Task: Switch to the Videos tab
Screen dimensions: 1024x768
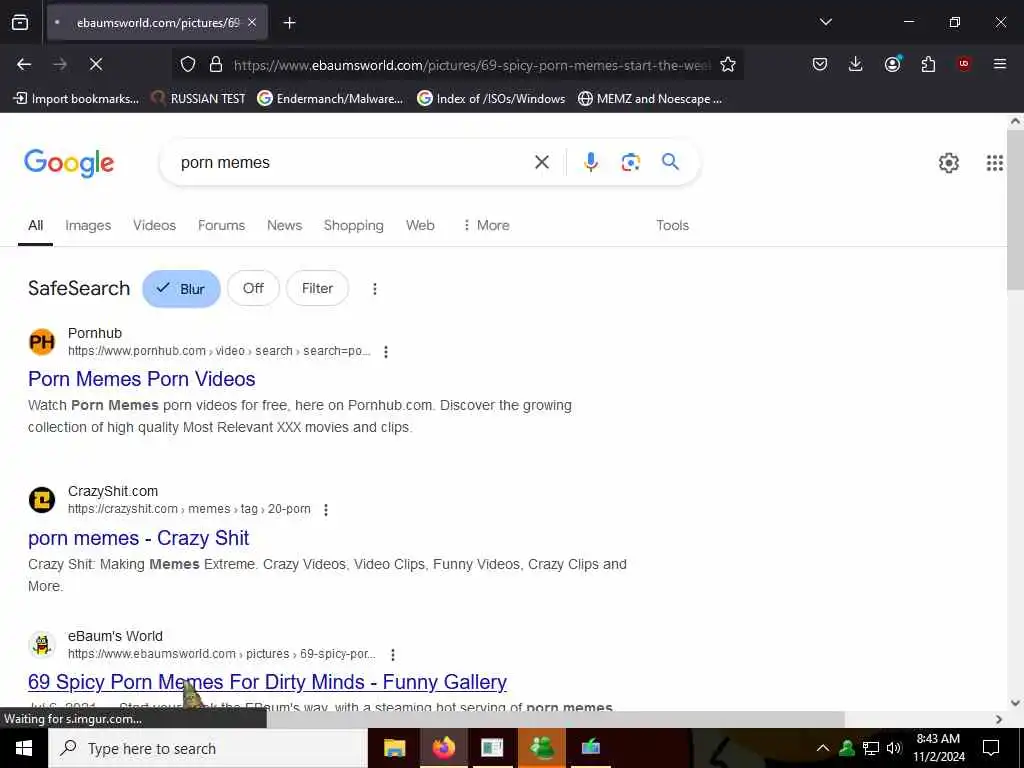Action: click(155, 225)
